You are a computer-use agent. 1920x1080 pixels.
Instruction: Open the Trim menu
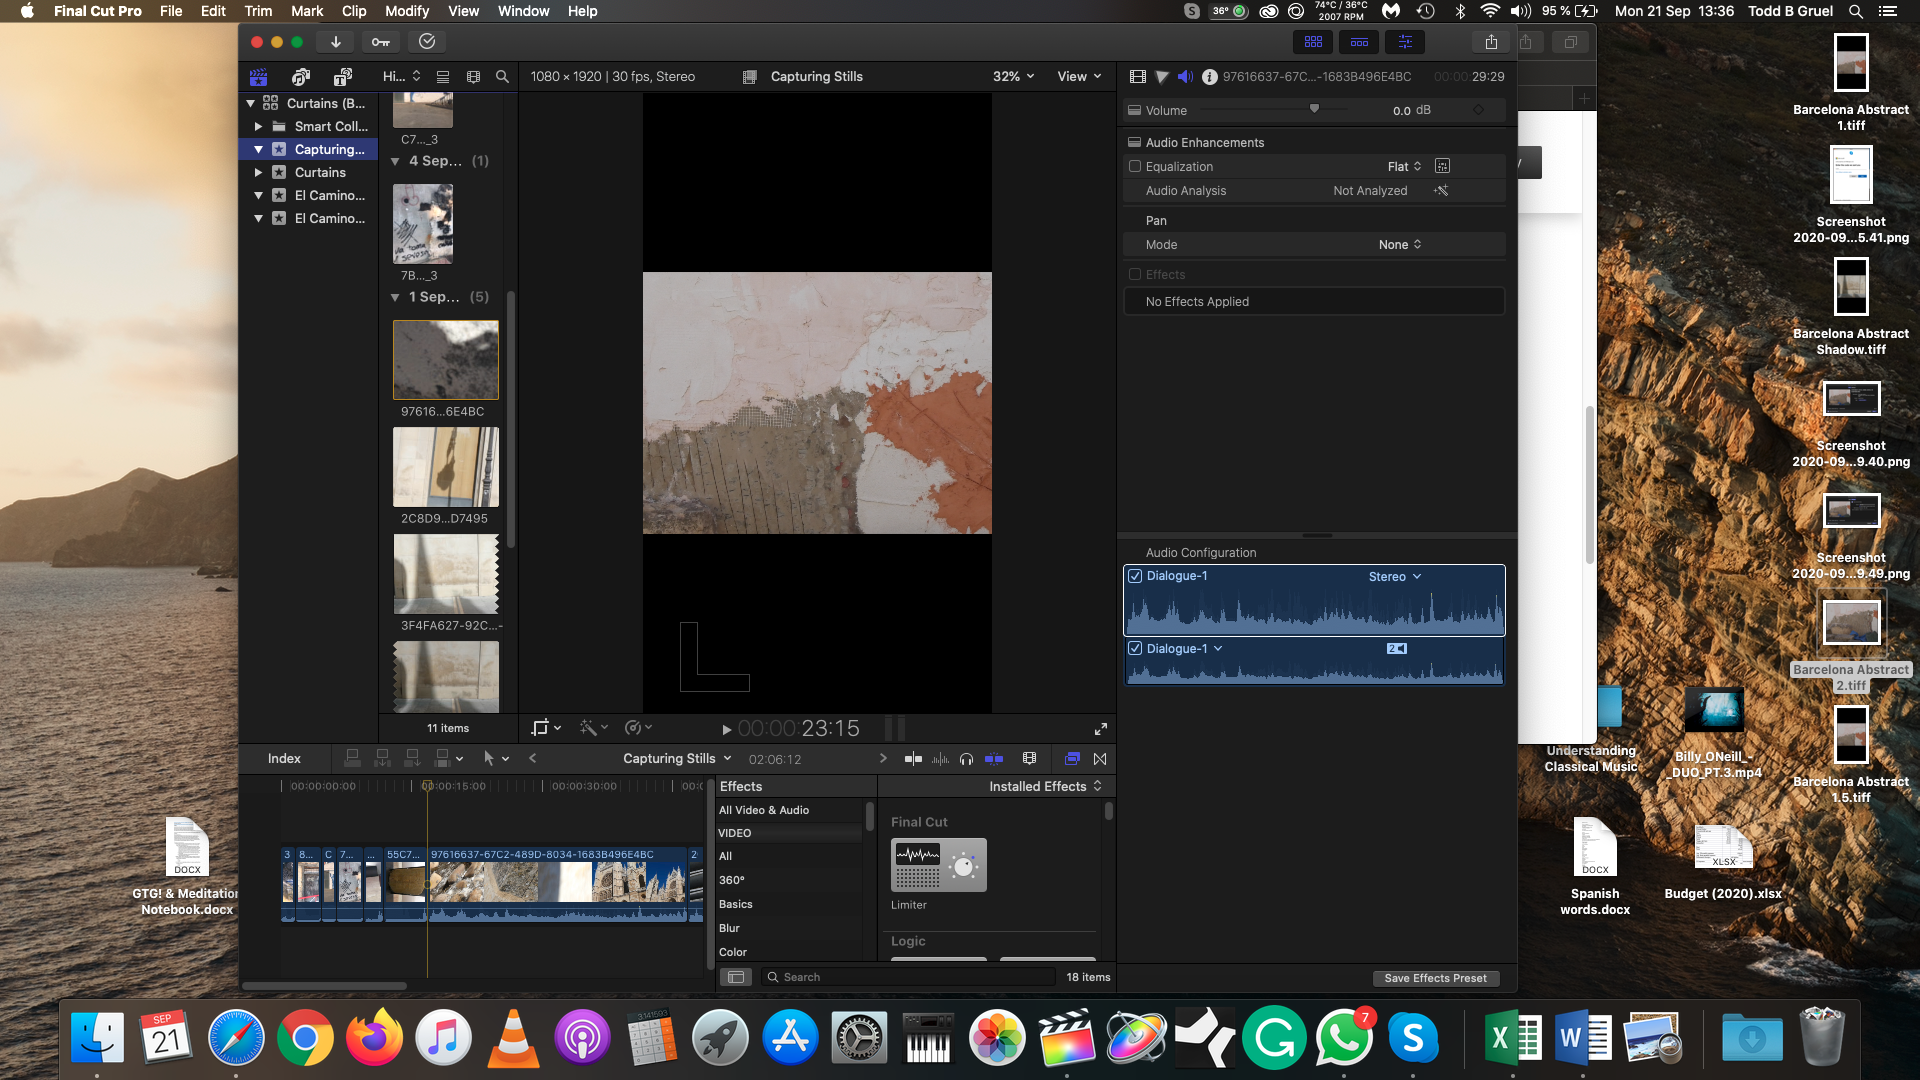tap(258, 11)
